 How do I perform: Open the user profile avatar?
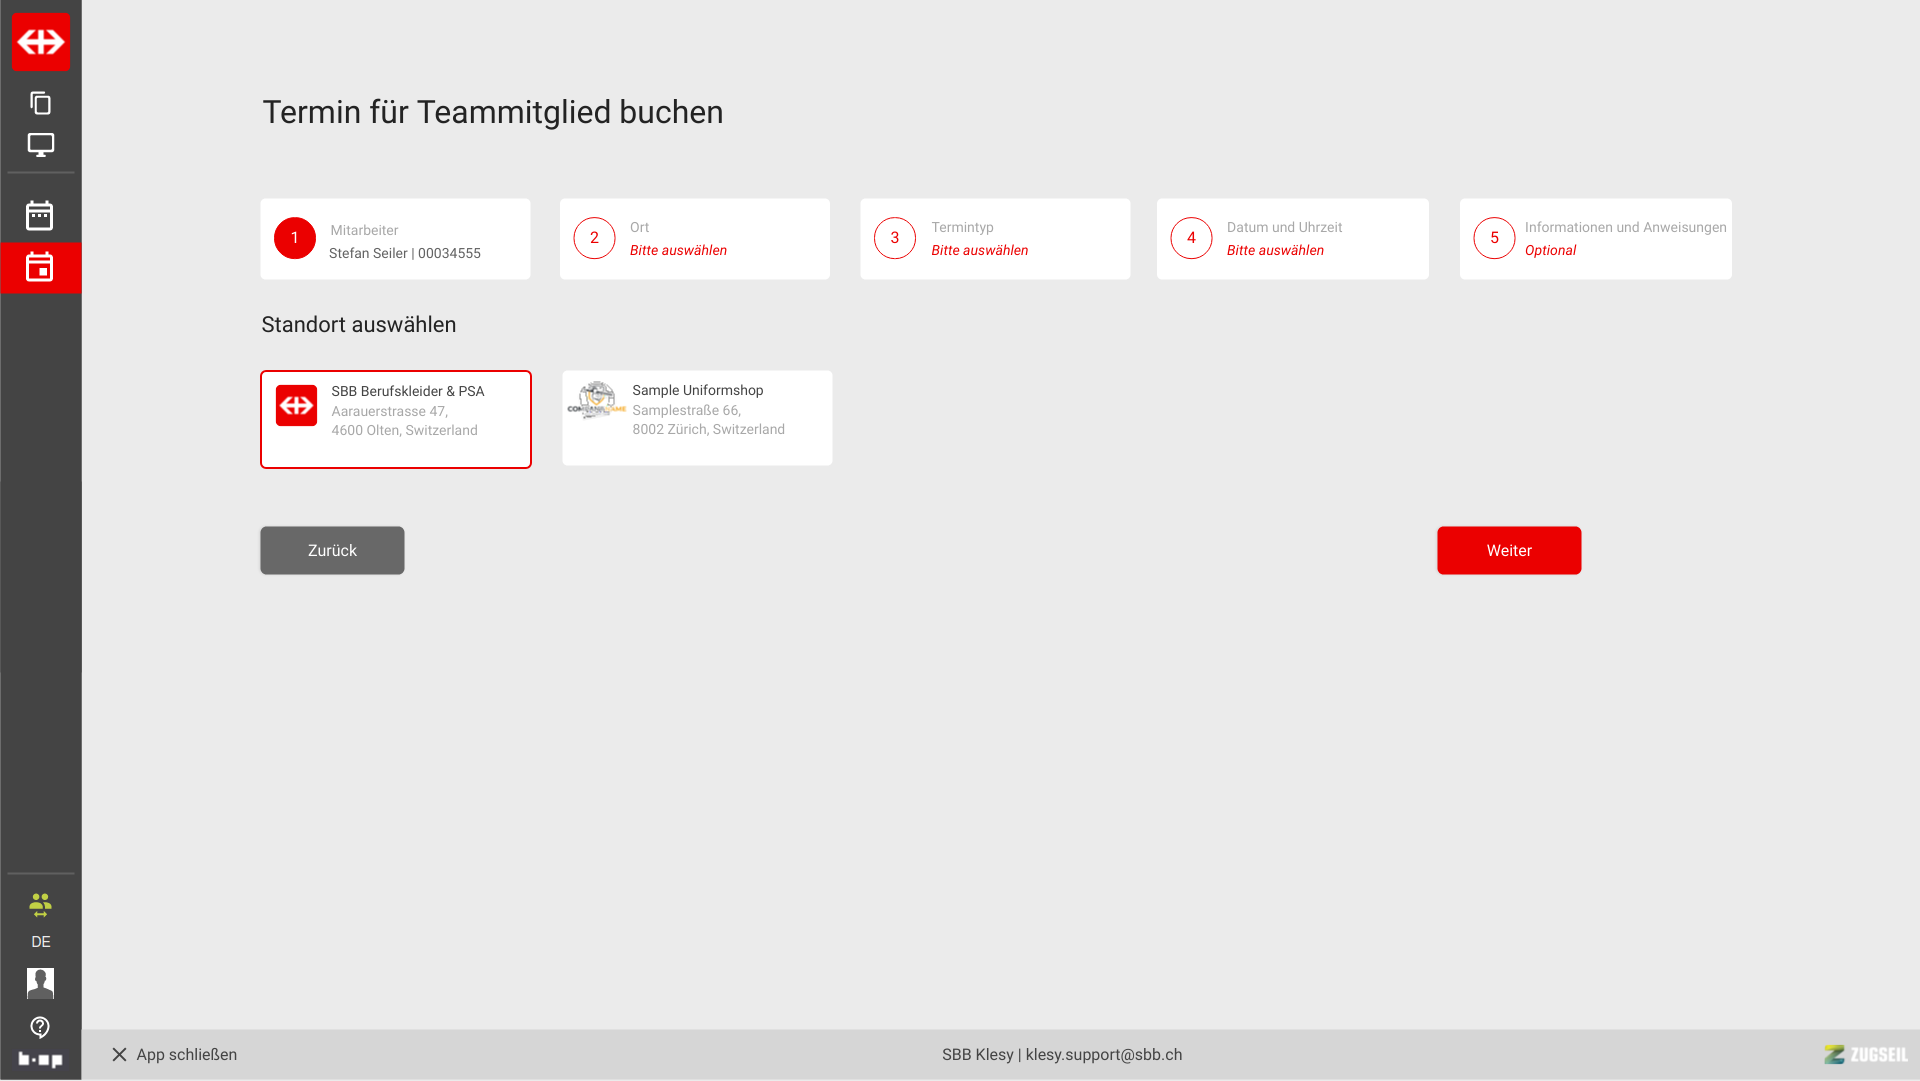40,983
